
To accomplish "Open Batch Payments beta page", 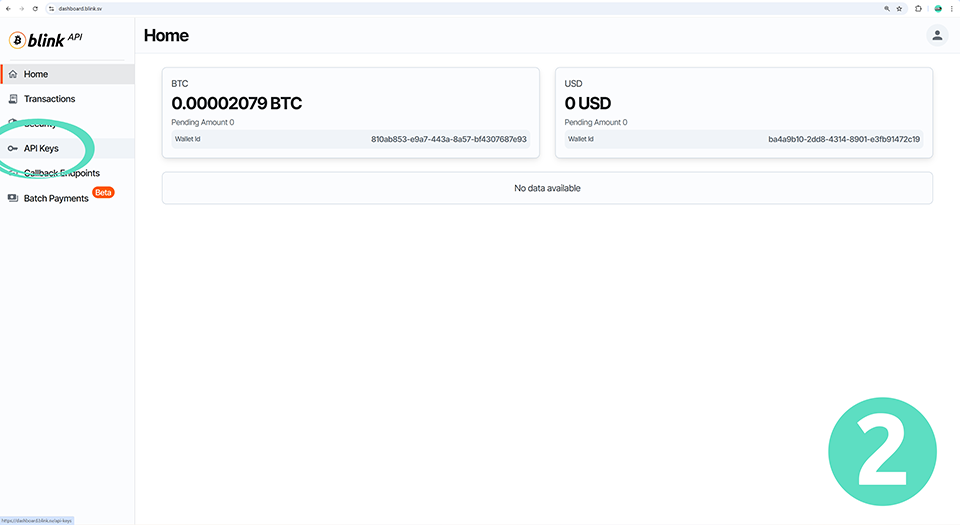I will click(56, 198).
